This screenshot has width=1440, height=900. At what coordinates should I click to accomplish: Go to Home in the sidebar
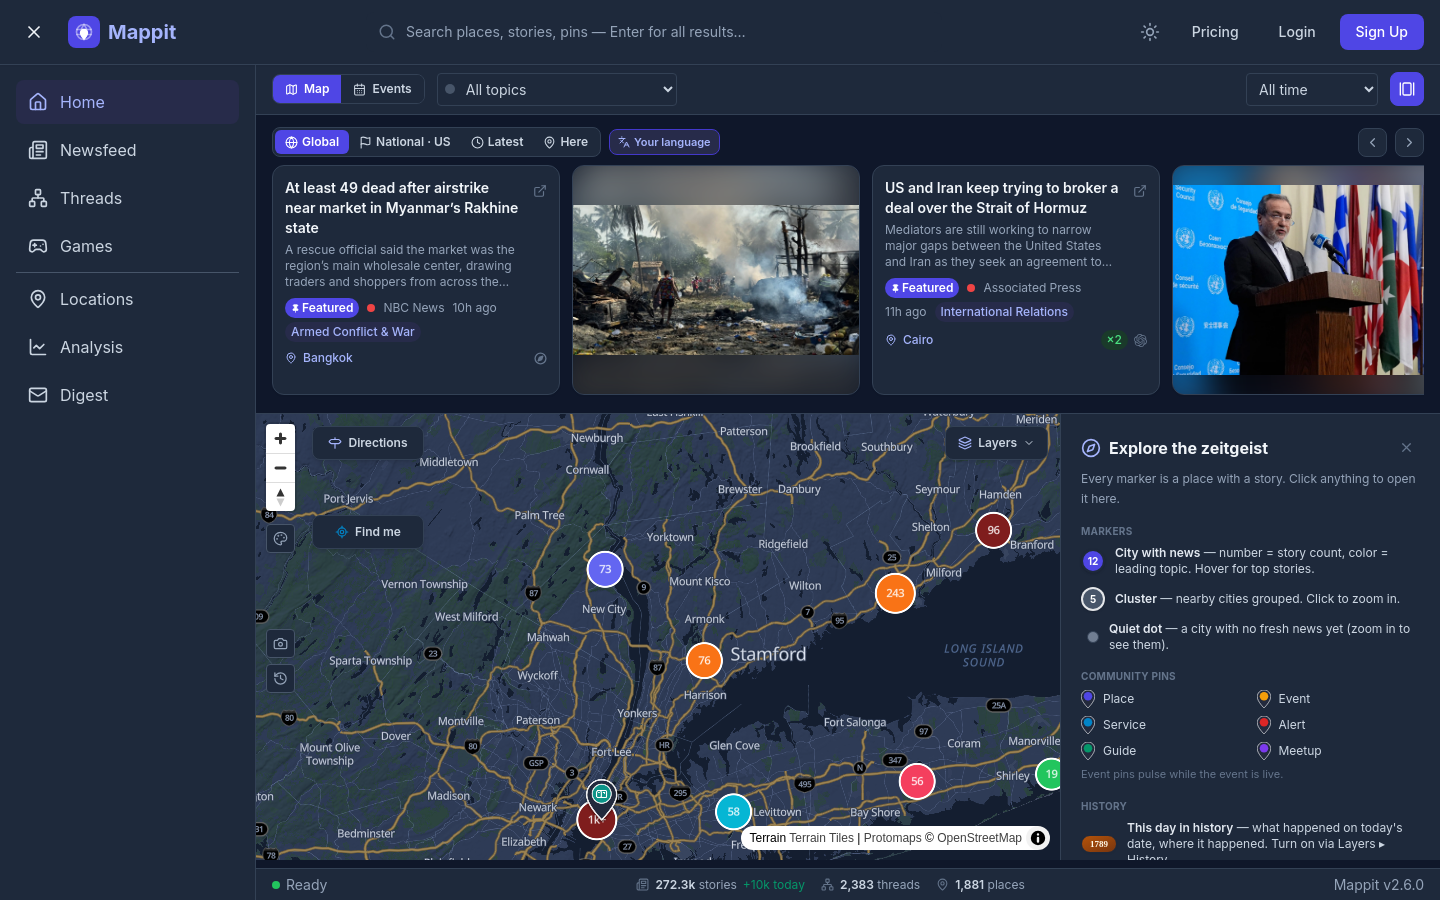click(127, 102)
